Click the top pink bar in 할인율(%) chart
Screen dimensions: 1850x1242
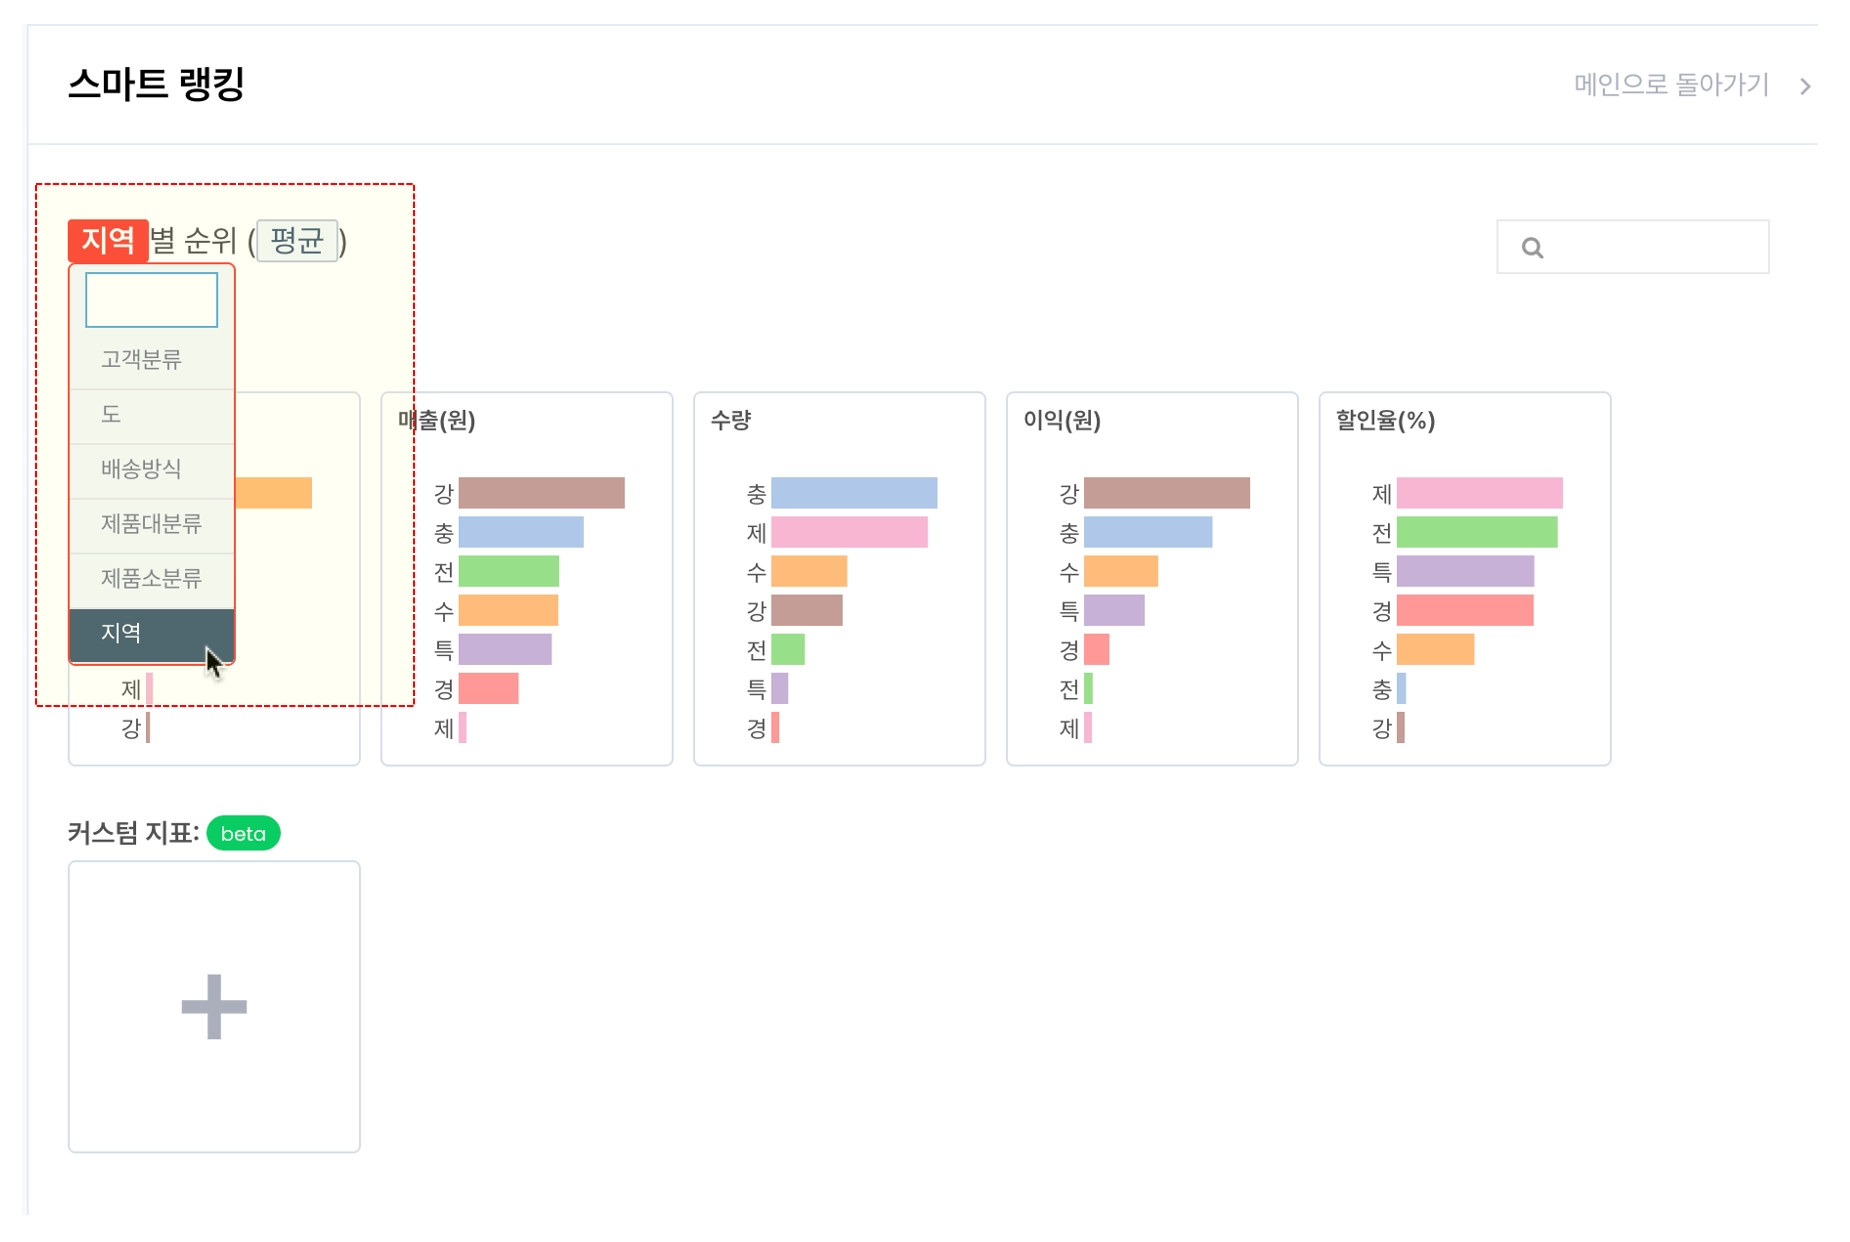(x=1479, y=493)
